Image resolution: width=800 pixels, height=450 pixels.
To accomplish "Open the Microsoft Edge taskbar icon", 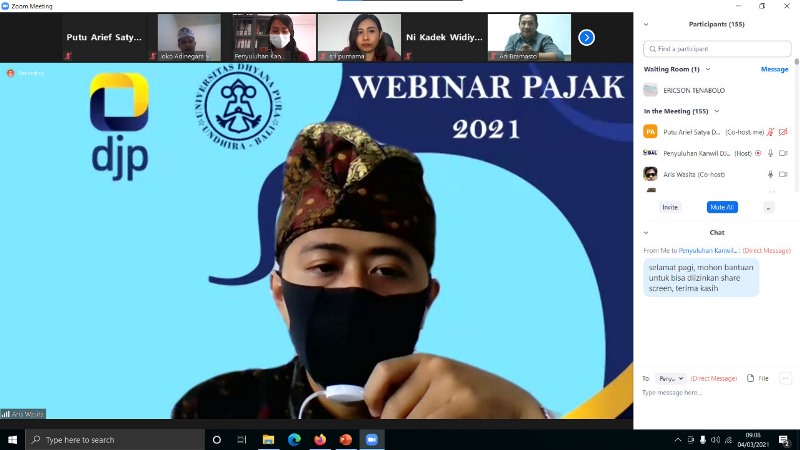I will point(294,439).
